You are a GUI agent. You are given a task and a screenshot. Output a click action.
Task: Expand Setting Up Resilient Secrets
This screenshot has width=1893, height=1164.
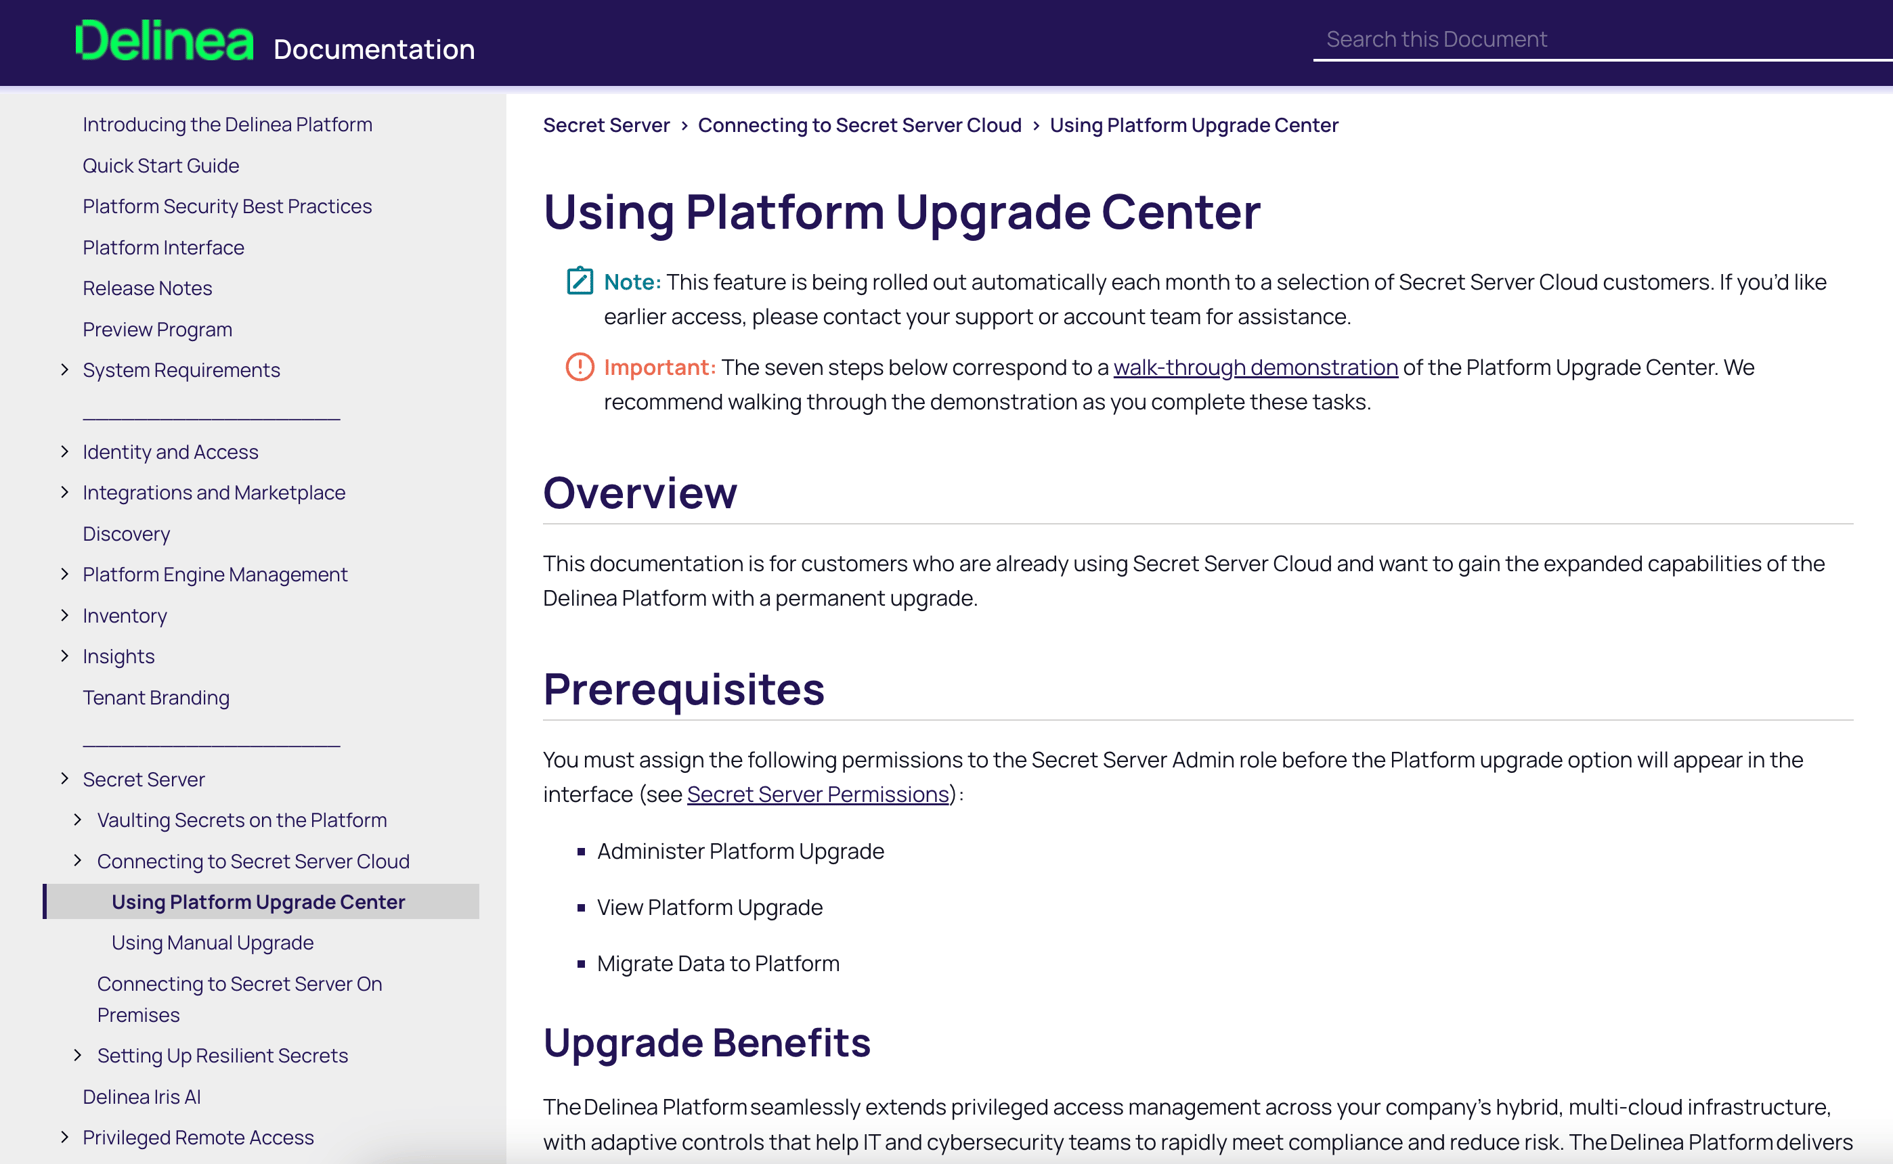point(79,1055)
